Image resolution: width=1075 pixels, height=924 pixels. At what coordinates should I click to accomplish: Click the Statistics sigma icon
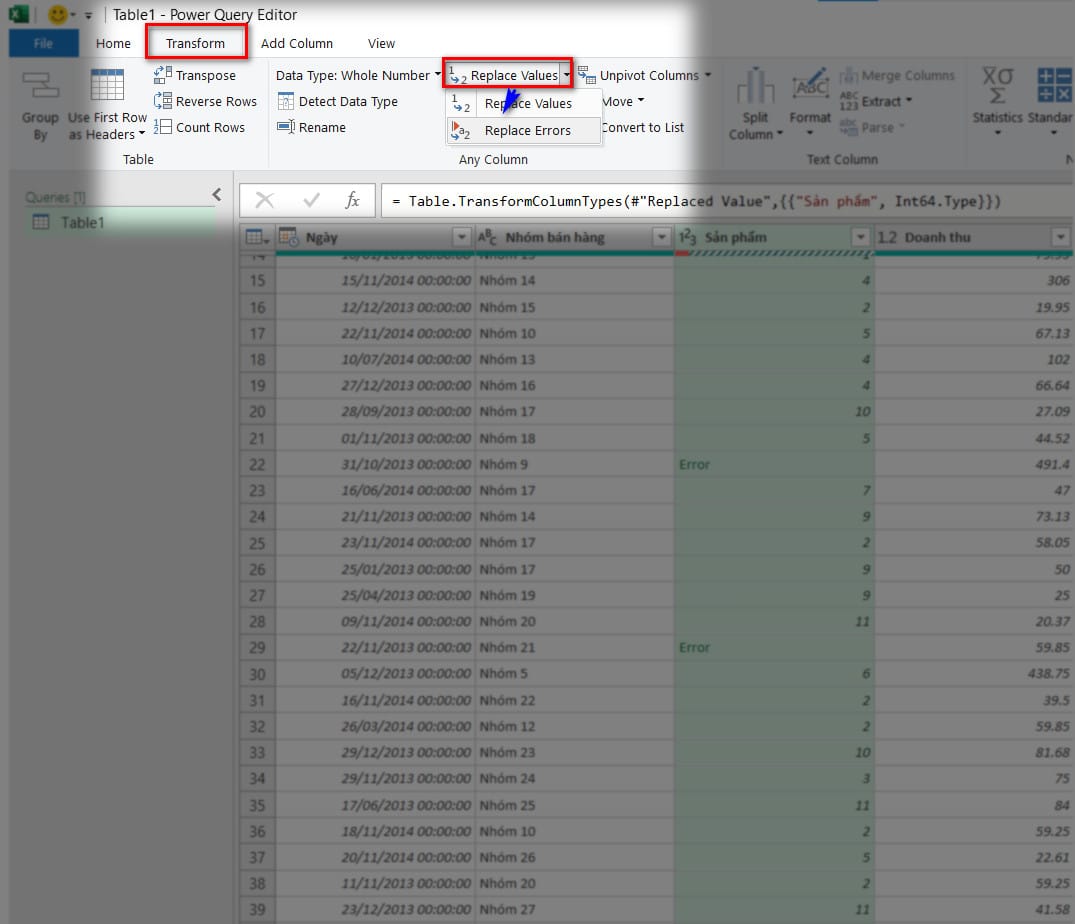click(997, 88)
